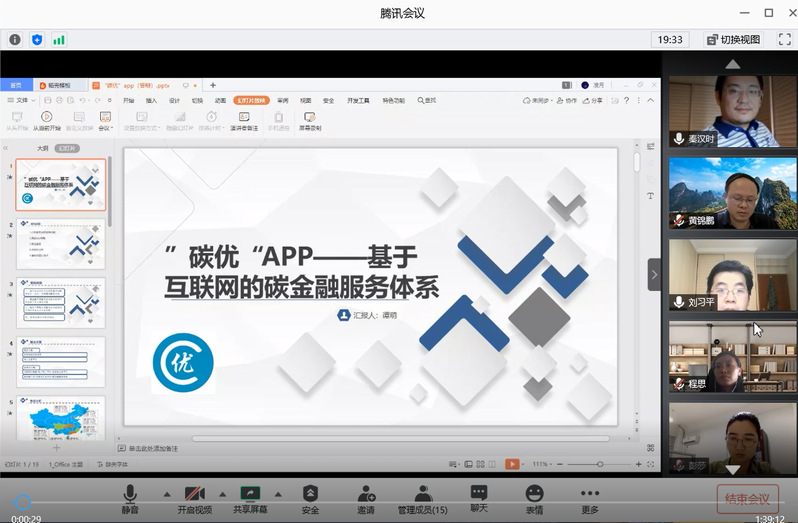Open 管理成员 member management panel
This screenshot has width=798, height=523.
tap(423, 496)
